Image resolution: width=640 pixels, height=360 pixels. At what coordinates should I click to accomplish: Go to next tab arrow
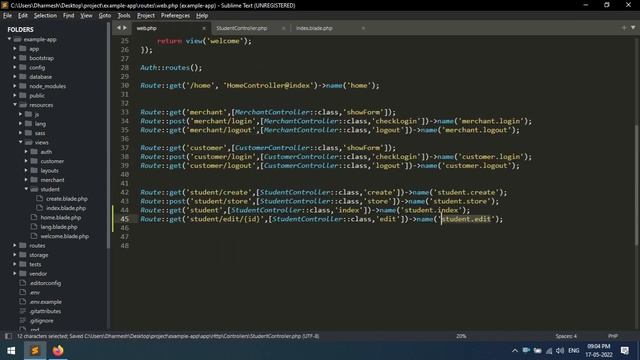tap(125, 28)
